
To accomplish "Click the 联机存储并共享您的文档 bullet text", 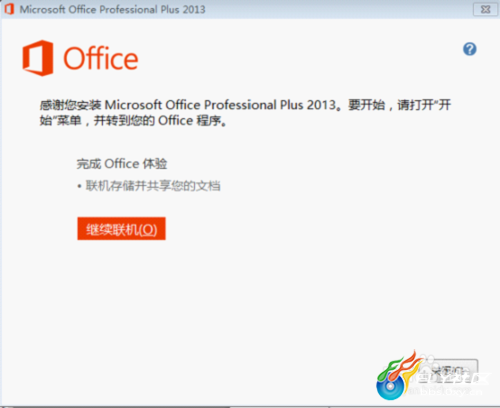I will (x=153, y=186).
